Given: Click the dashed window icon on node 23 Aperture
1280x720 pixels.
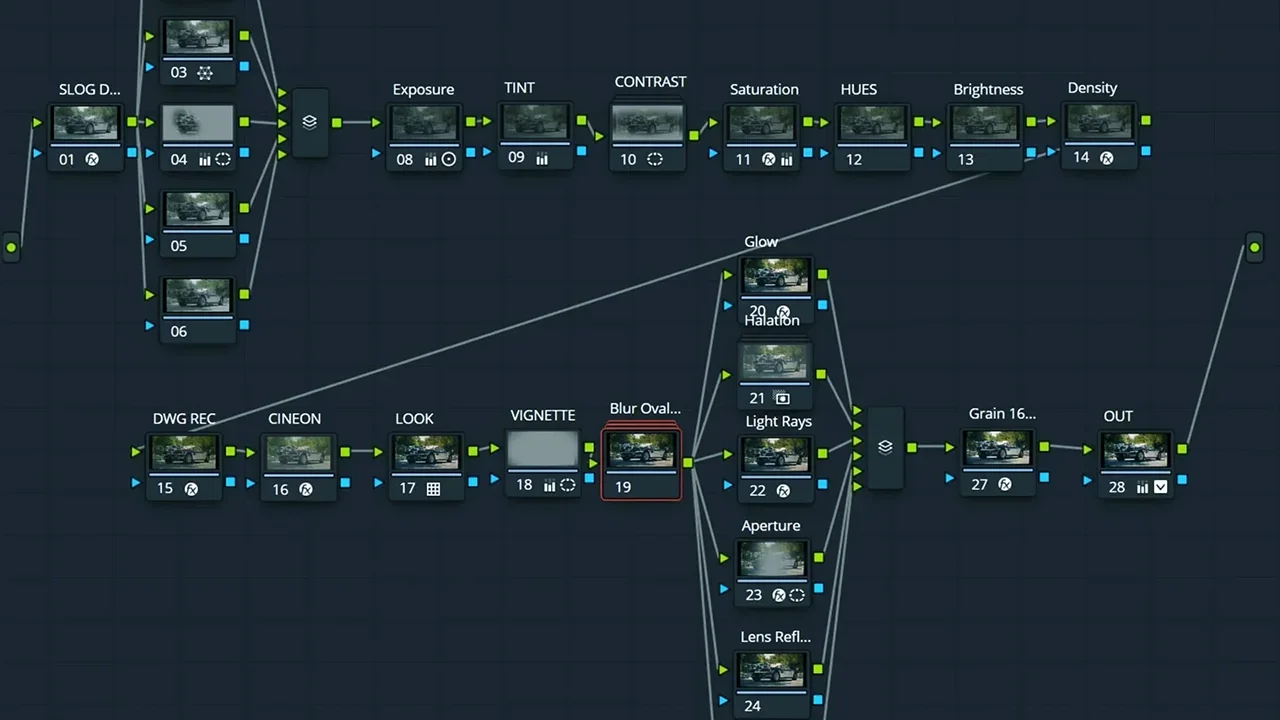Looking at the screenshot, I should pos(797,595).
